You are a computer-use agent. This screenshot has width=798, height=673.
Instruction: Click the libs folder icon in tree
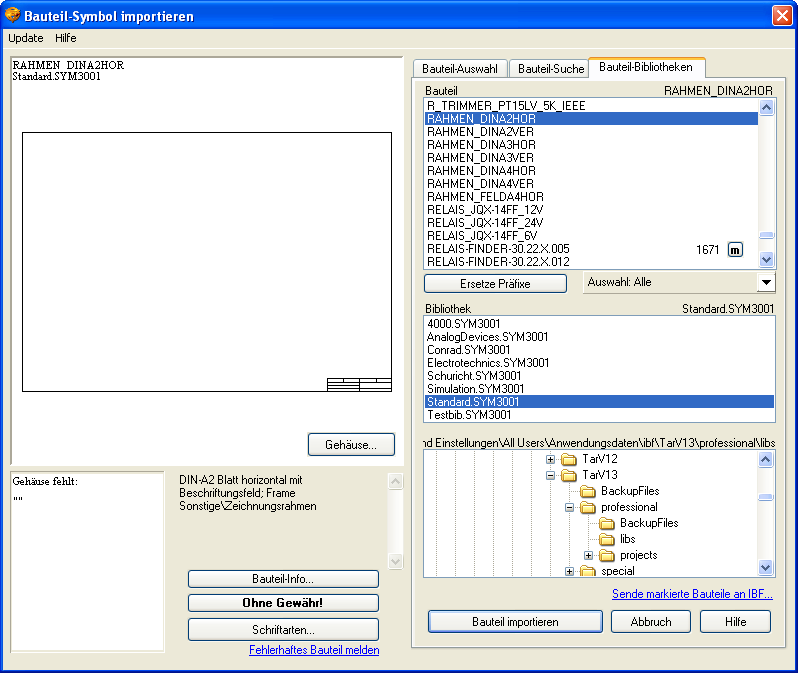click(x=607, y=539)
